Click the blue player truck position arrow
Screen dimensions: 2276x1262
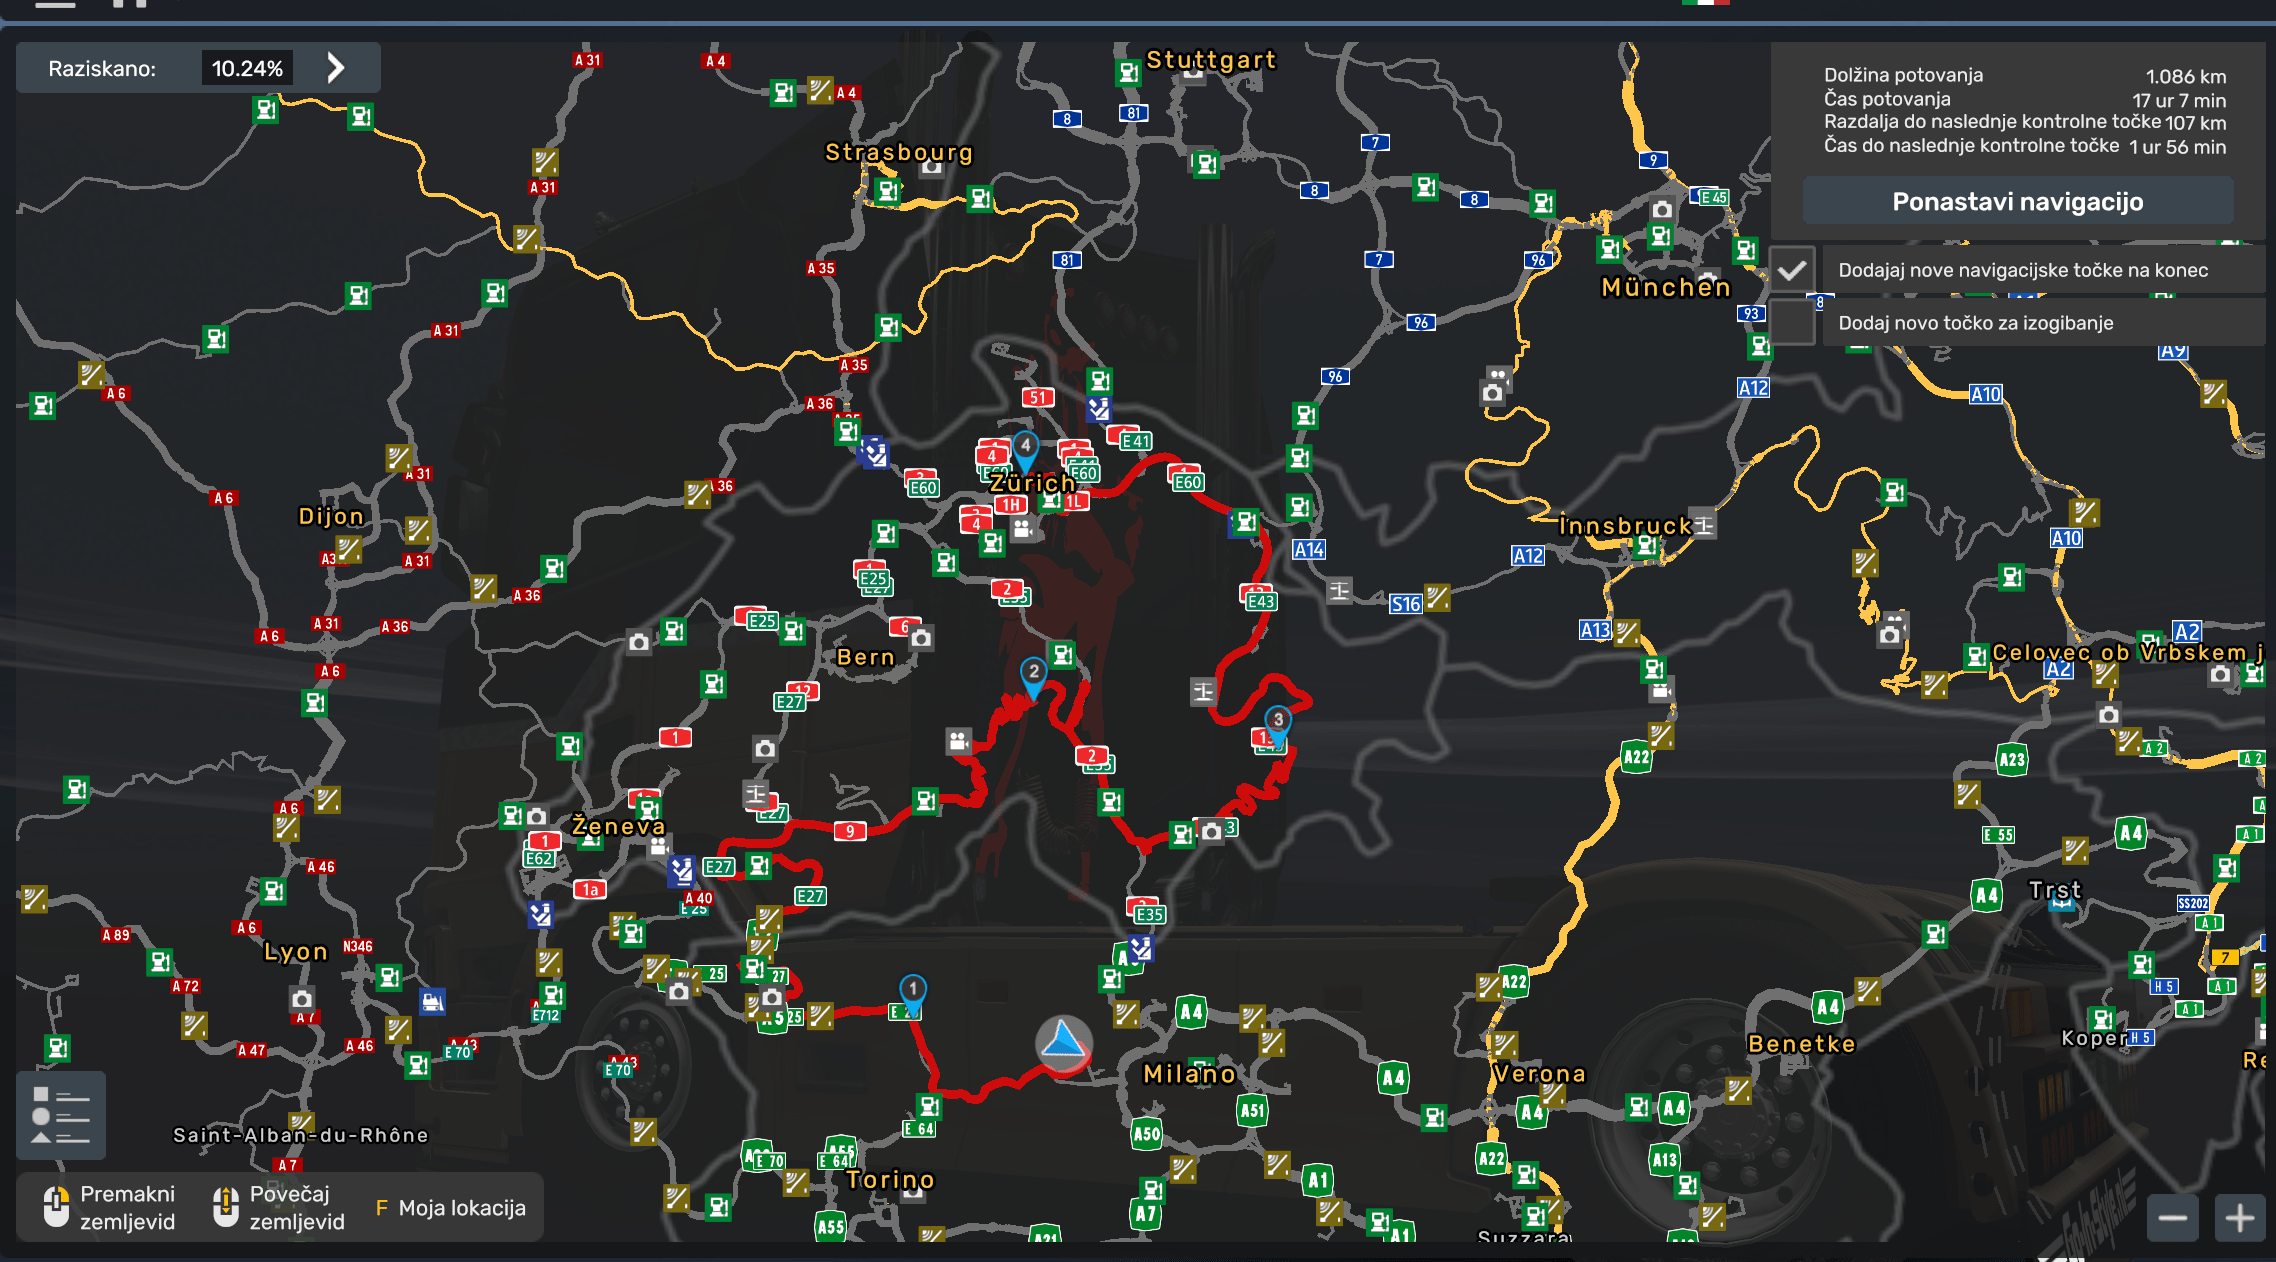tap(1063, 1043)
